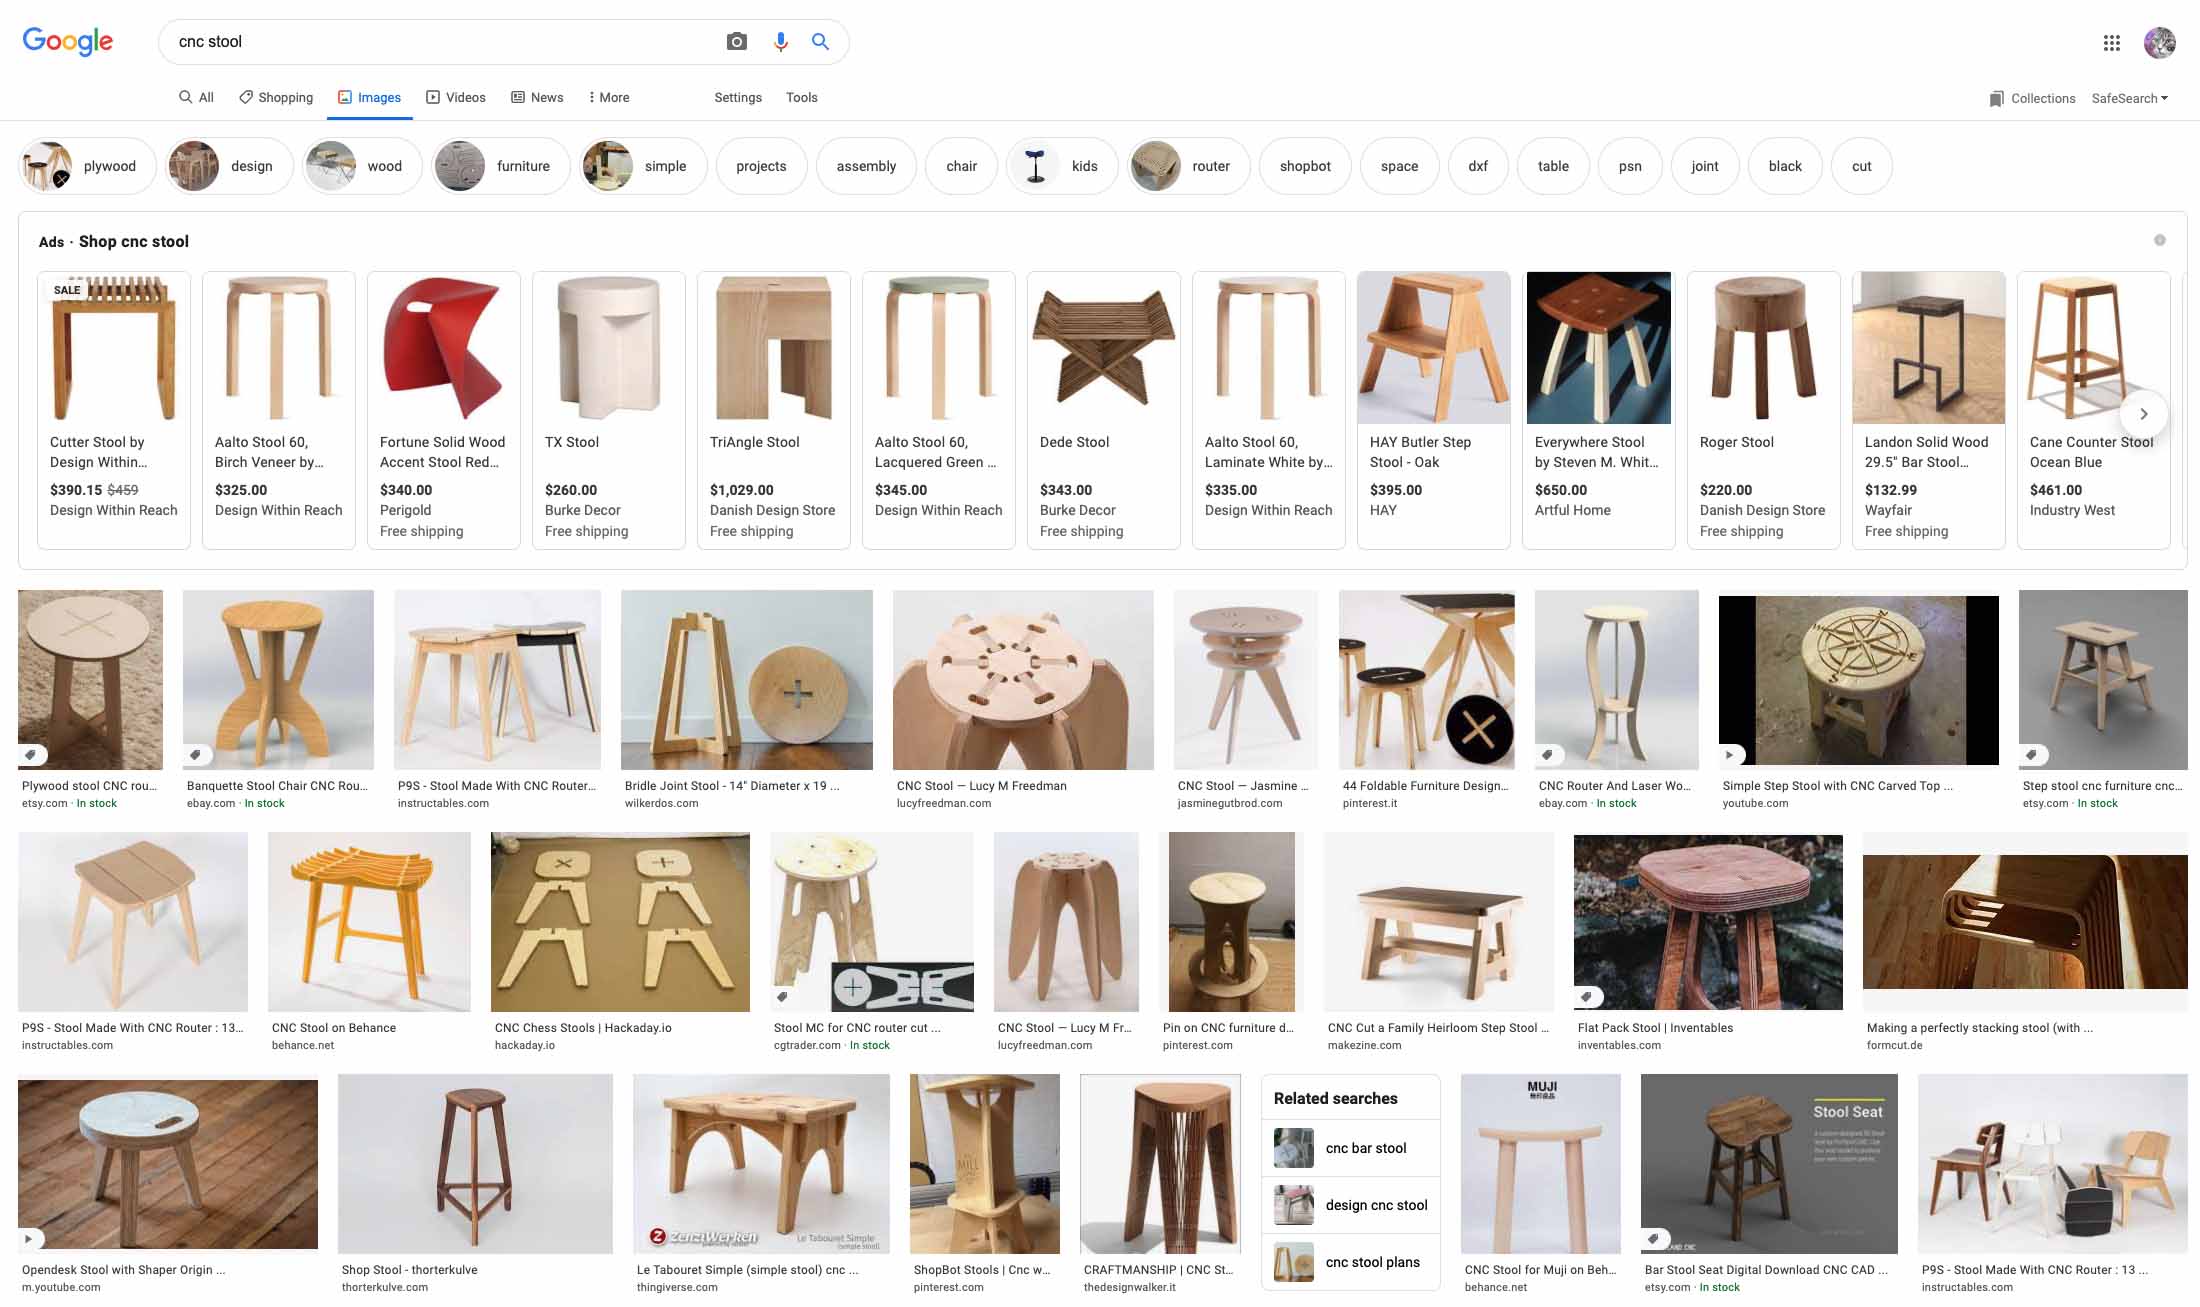
Task: Open the Tools filter options
Action: (x=801, y=97)
